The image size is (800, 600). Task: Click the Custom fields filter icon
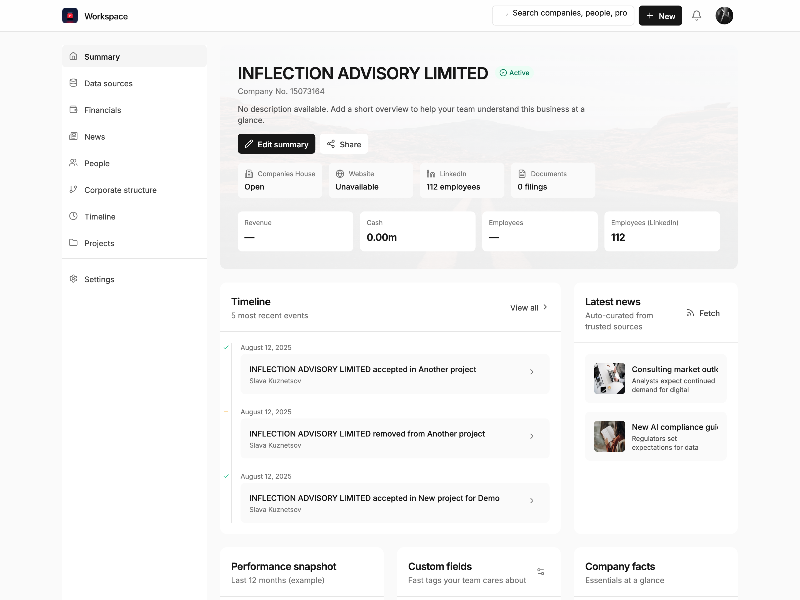541,572
